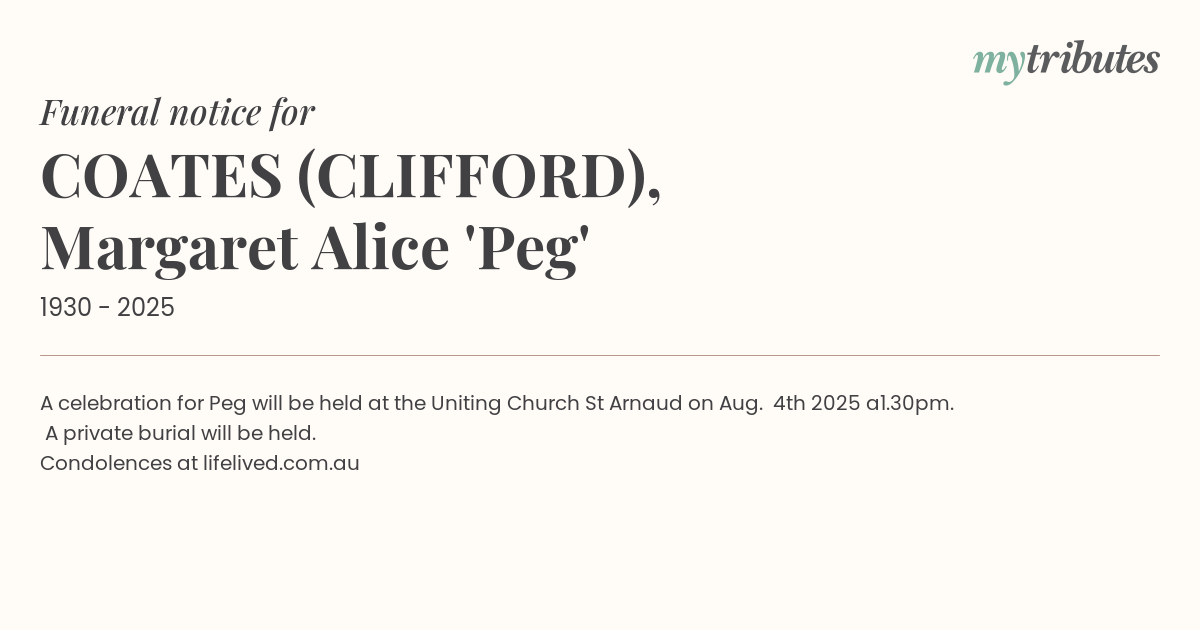
Task: Click the nickname 'Peg' in the heading
Action: point(528,249)
